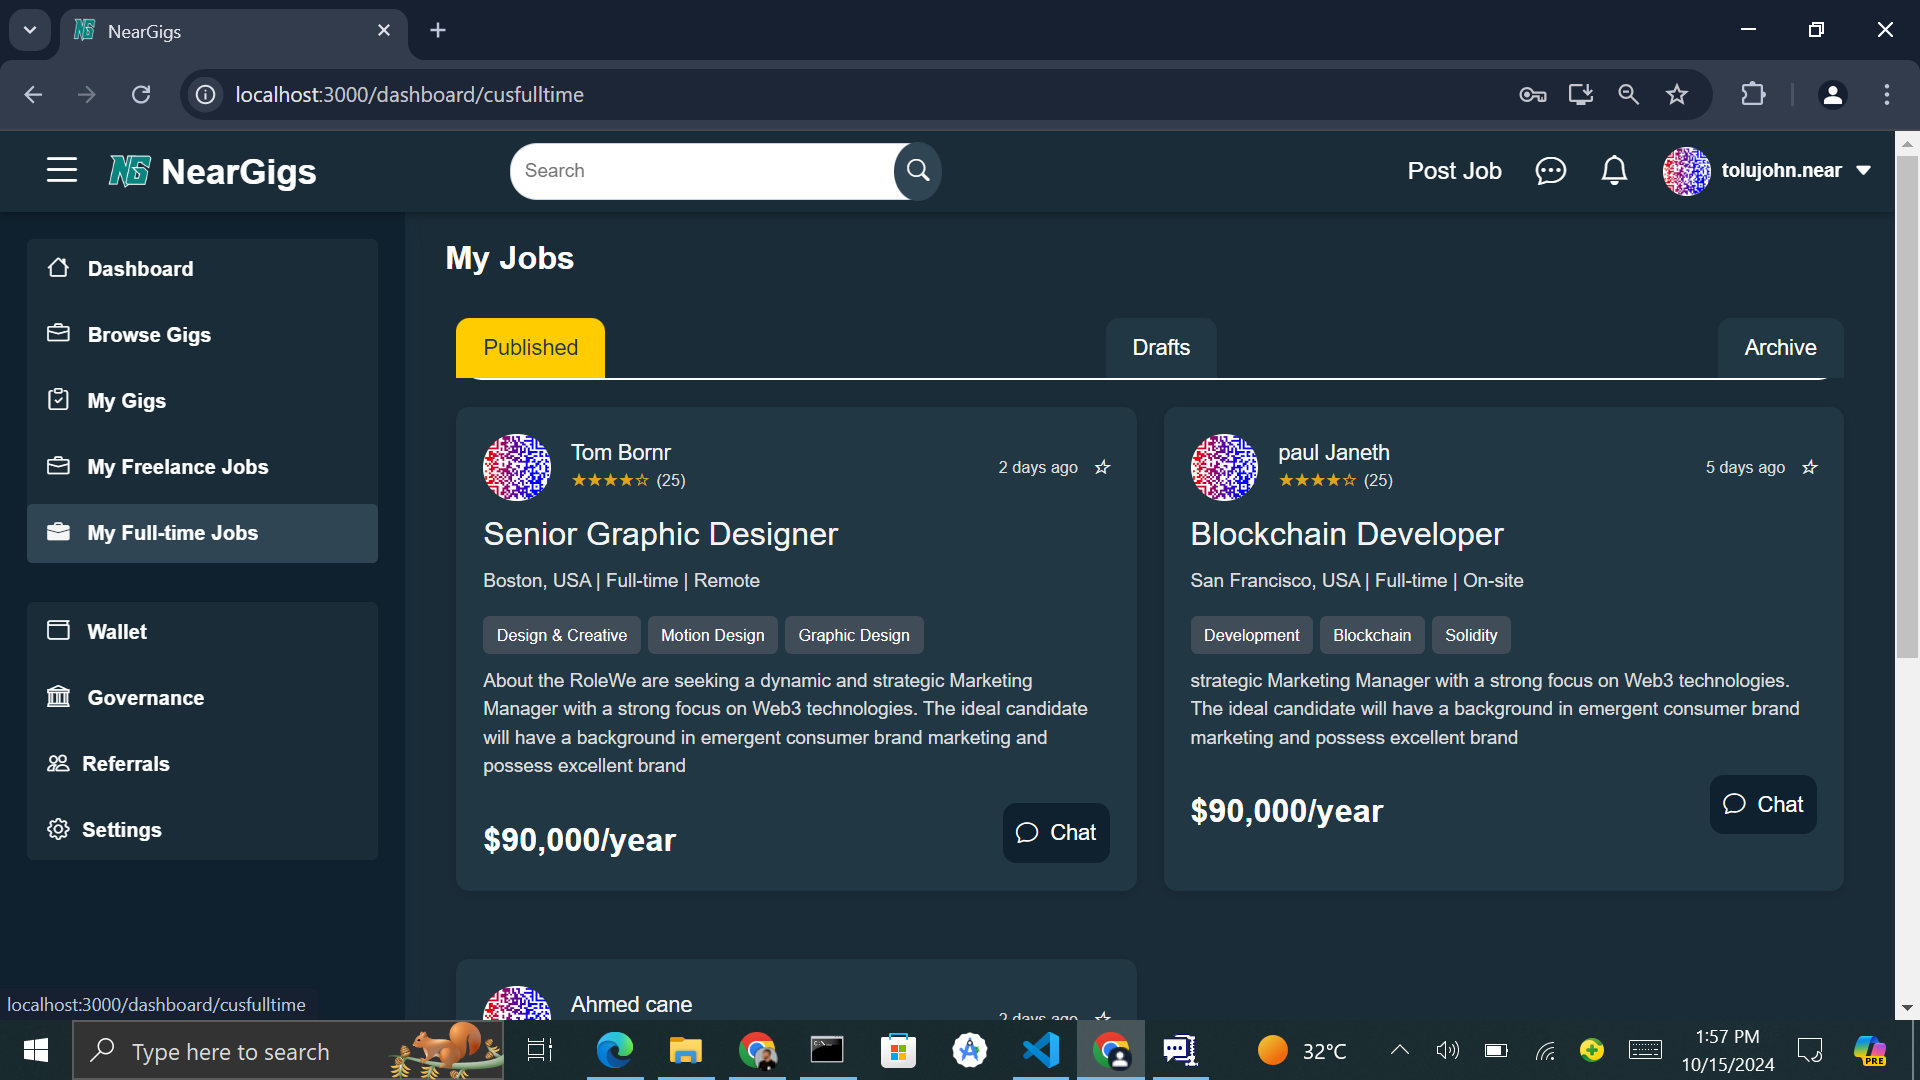
Task: Expand the tolujohn.near account dropdown
Action: [1864, 171]
